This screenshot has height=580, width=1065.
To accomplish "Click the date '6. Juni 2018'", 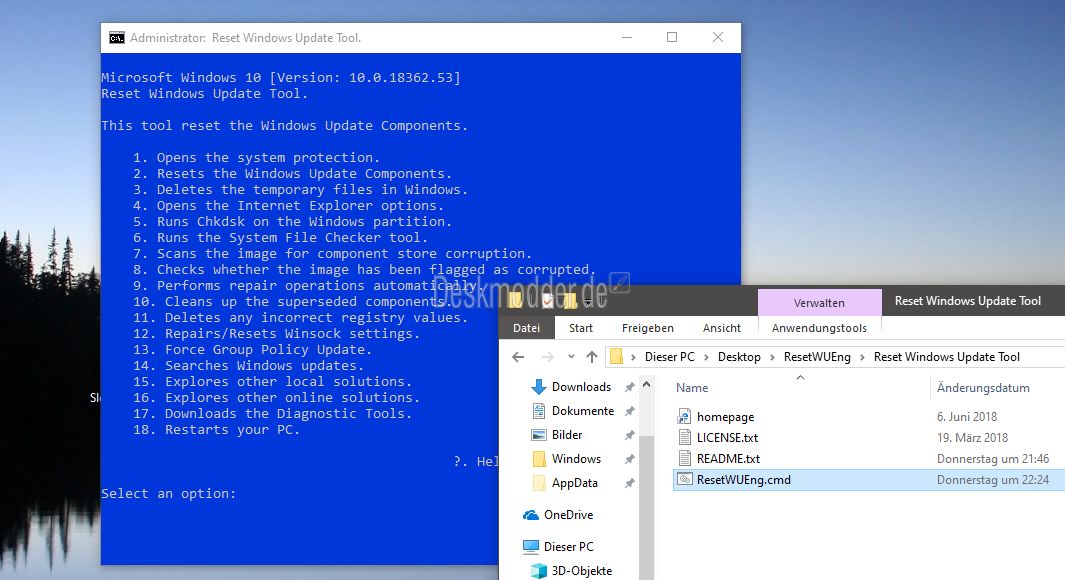I will click(967, 416).
